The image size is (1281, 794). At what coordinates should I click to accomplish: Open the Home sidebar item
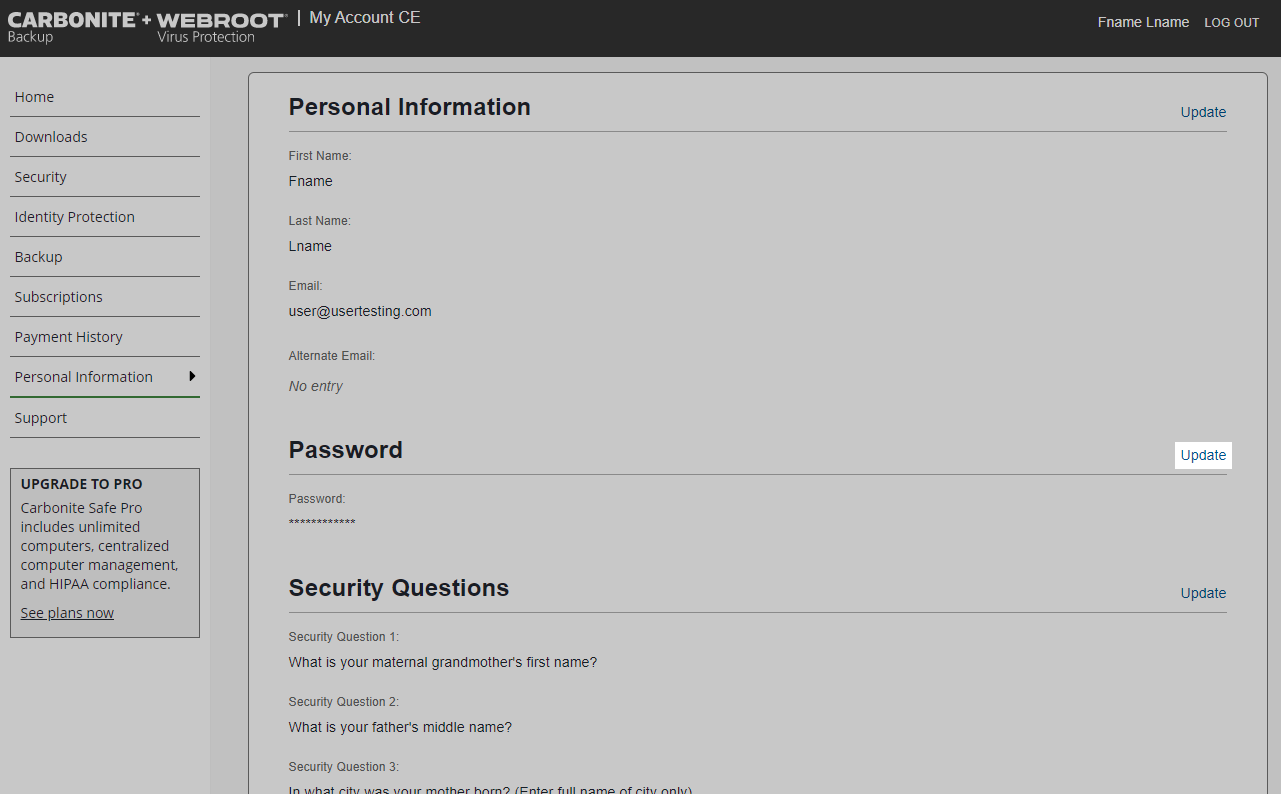click(34, 97)
